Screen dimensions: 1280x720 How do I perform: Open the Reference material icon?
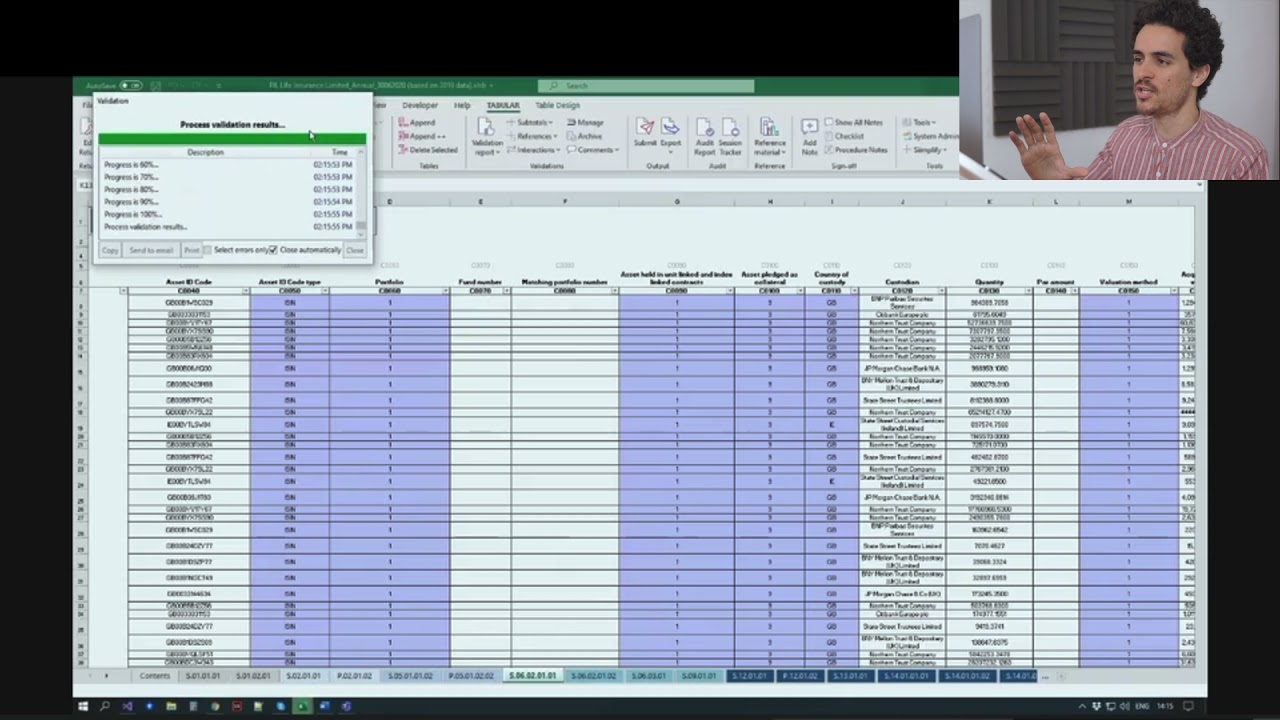click(x=769, y=136)
